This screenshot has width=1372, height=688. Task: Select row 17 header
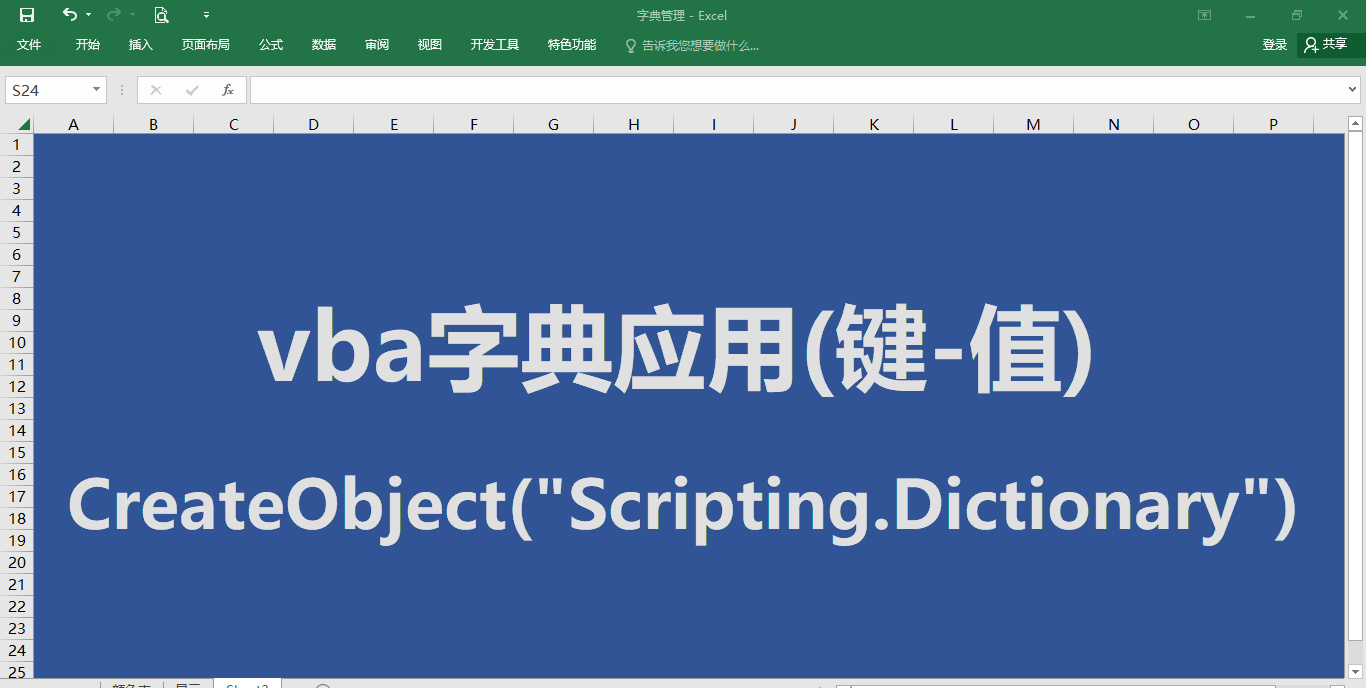tap(16, 497)
